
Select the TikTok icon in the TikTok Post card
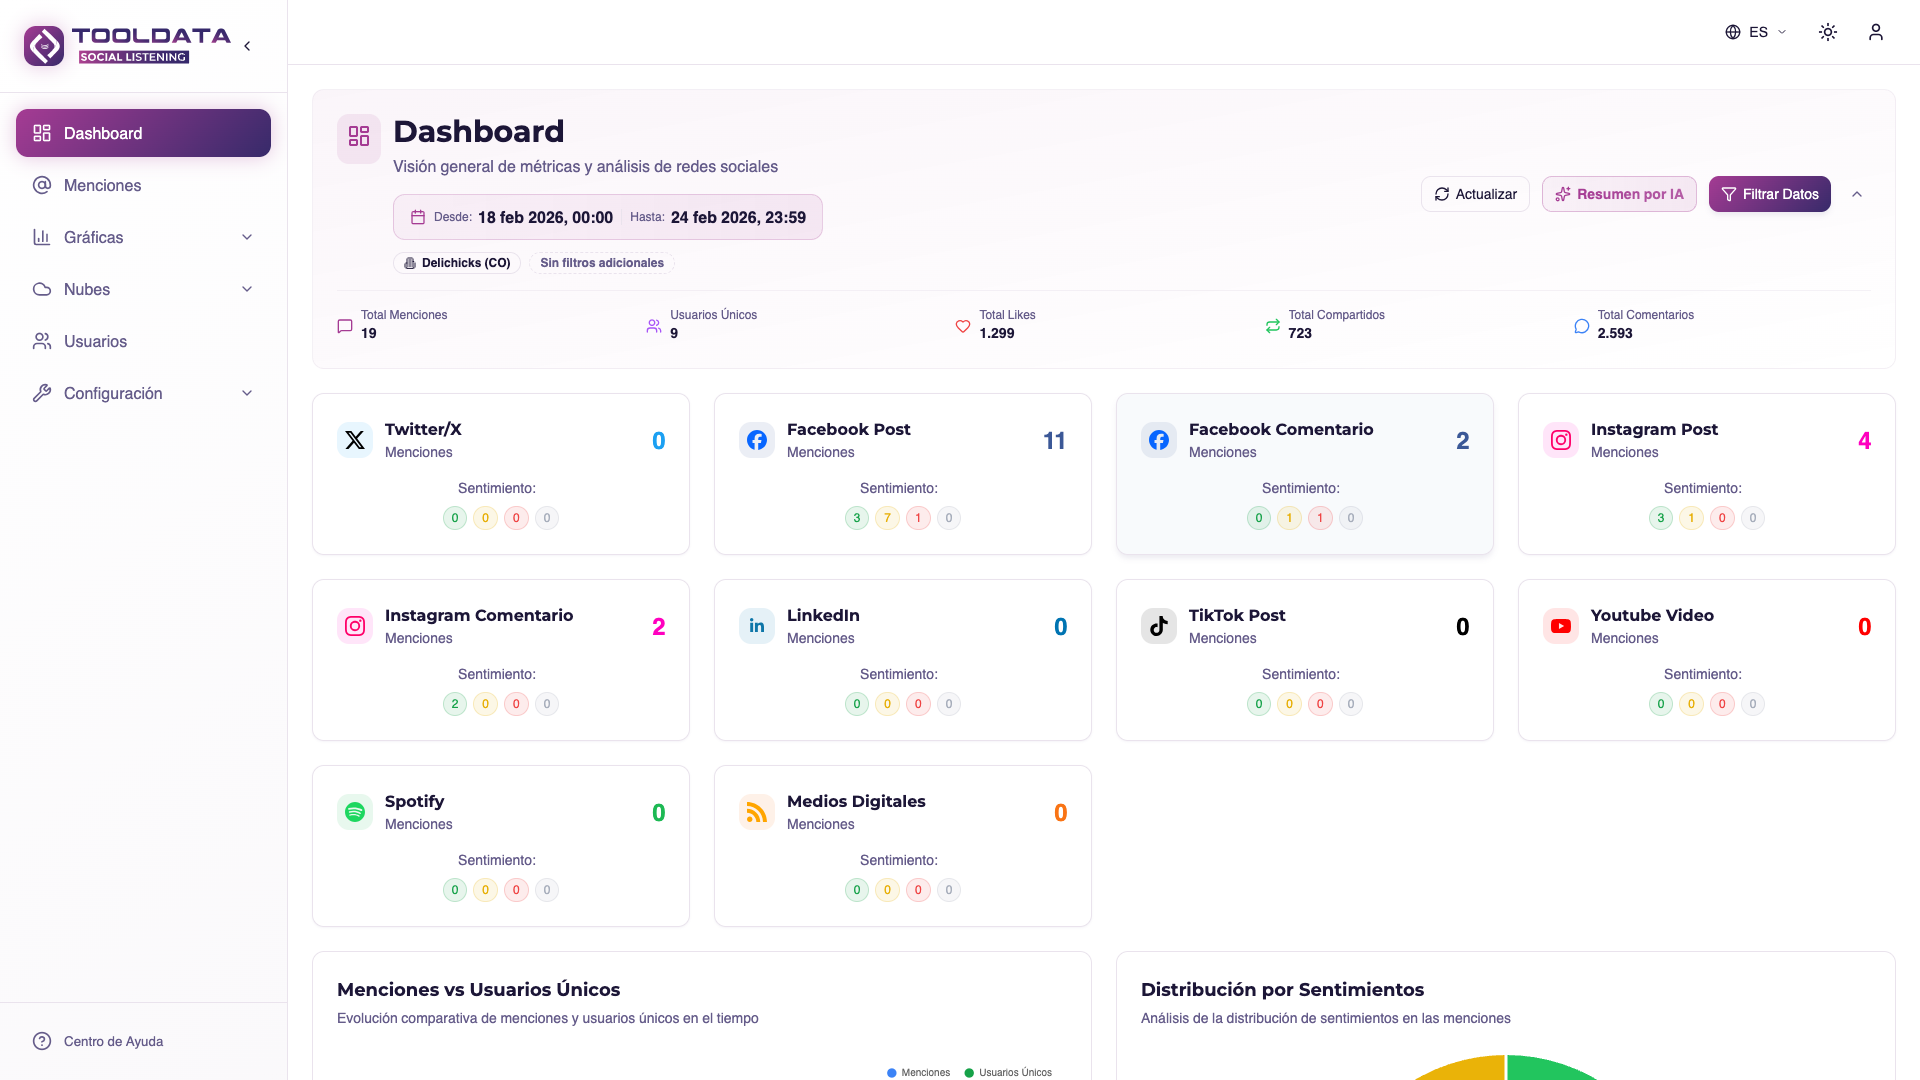coord(1158,626)
